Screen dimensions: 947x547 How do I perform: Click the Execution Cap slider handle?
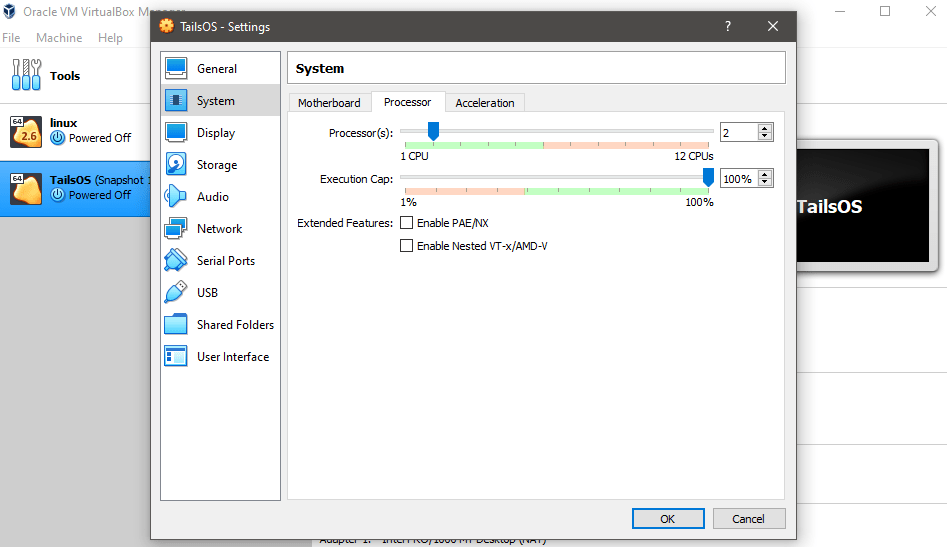pyautogui.click(x=708, y=177)
